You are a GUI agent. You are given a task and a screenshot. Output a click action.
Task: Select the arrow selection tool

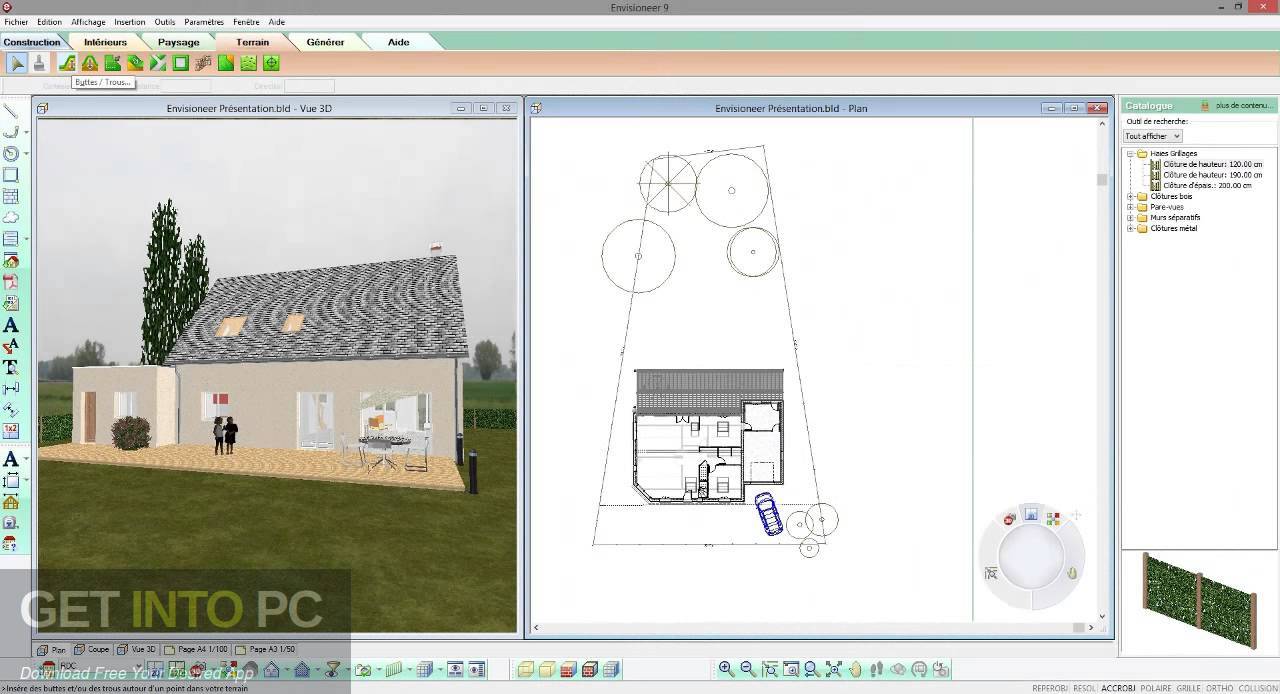point(17,63)
